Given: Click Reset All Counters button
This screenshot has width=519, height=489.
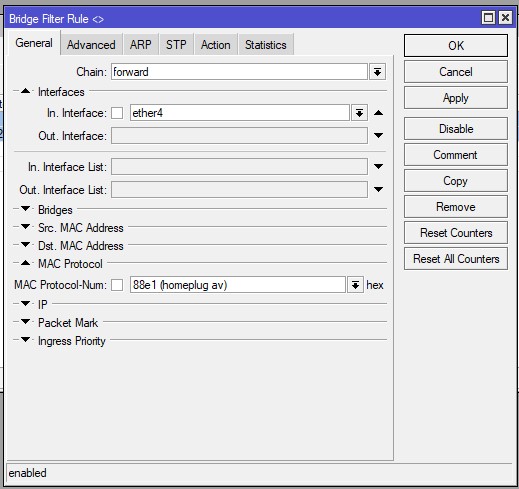Looking at the screenshot, I should [x=456, y=259].
